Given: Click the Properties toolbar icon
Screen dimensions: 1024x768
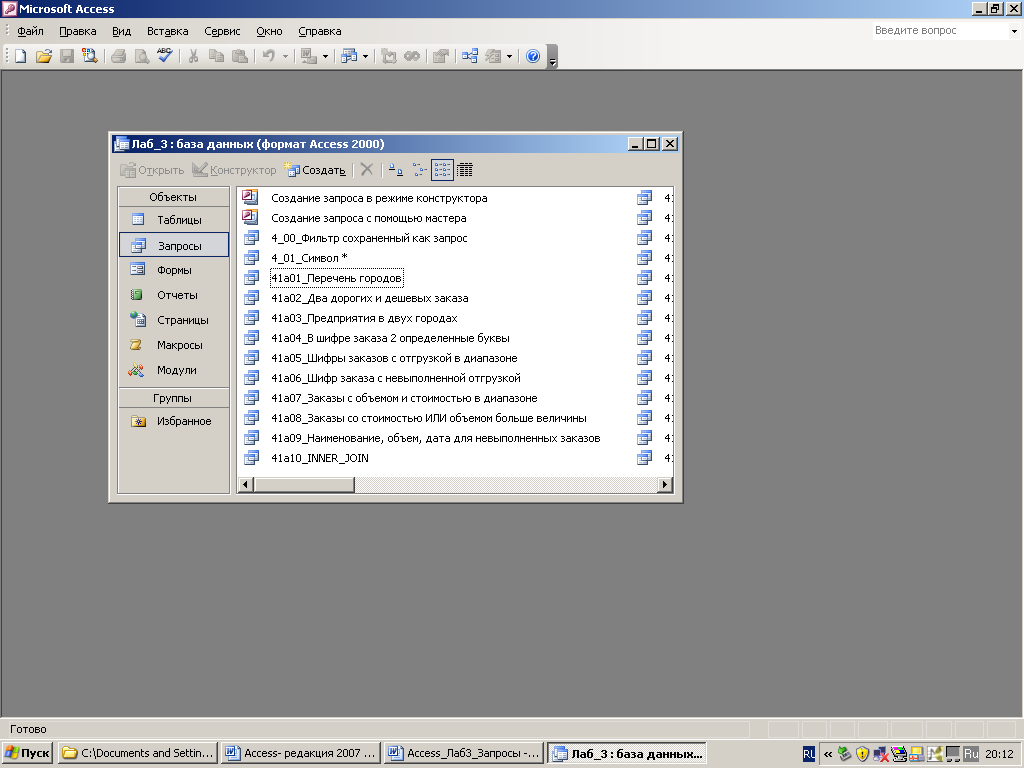Looking at the screenshot, I should 441,56.
